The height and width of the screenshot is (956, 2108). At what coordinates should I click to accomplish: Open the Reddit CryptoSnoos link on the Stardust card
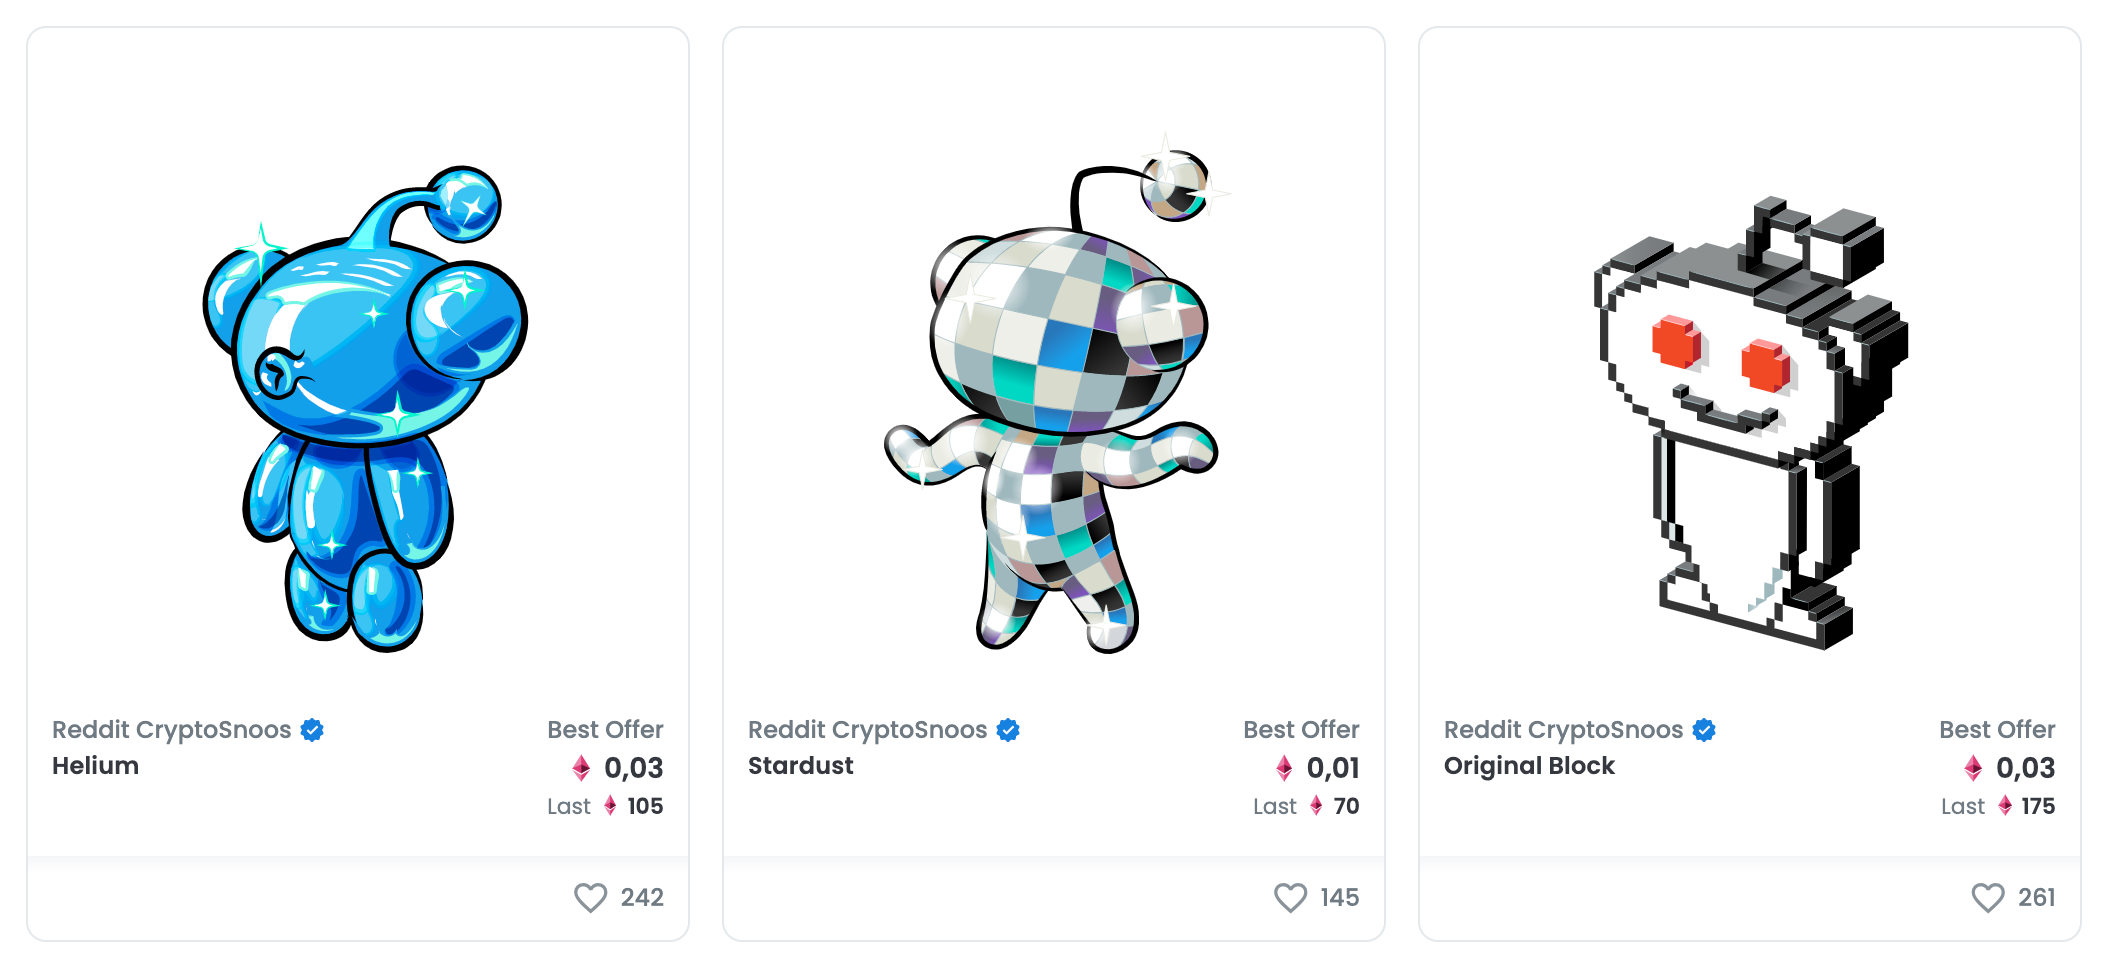point(866,730)
